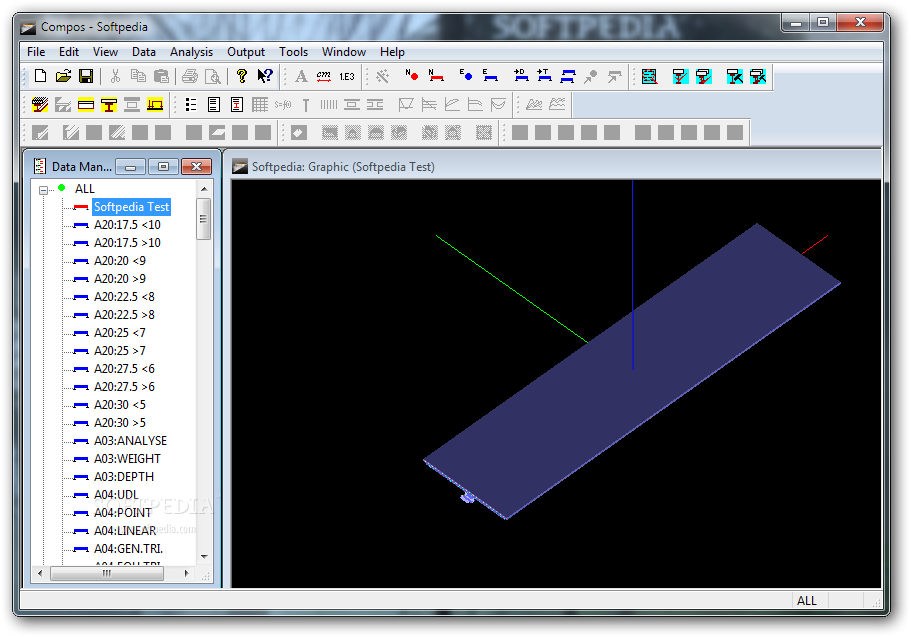The image size is (911, 637).
Task: Minimize the Data Manager panel
Action: coord(130,167)
